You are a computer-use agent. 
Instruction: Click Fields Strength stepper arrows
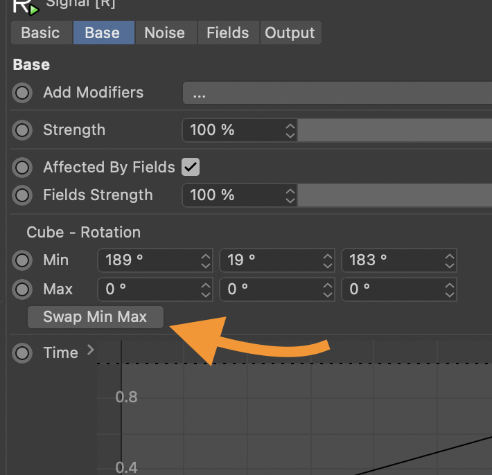point(290,196)
